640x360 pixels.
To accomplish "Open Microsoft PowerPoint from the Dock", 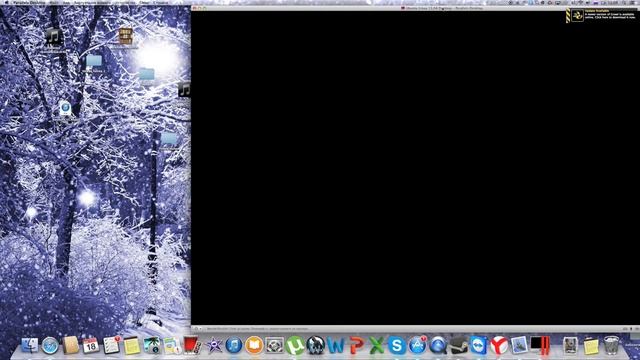I will (x=356, y=345).
